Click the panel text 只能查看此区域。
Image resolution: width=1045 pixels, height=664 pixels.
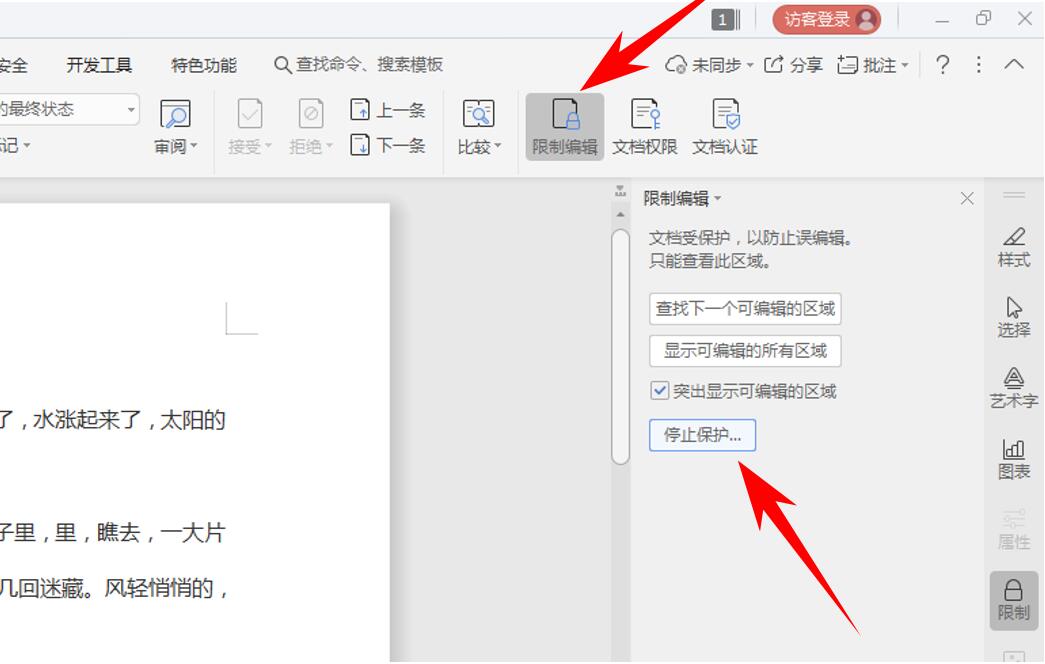click(x=710, y=261)
